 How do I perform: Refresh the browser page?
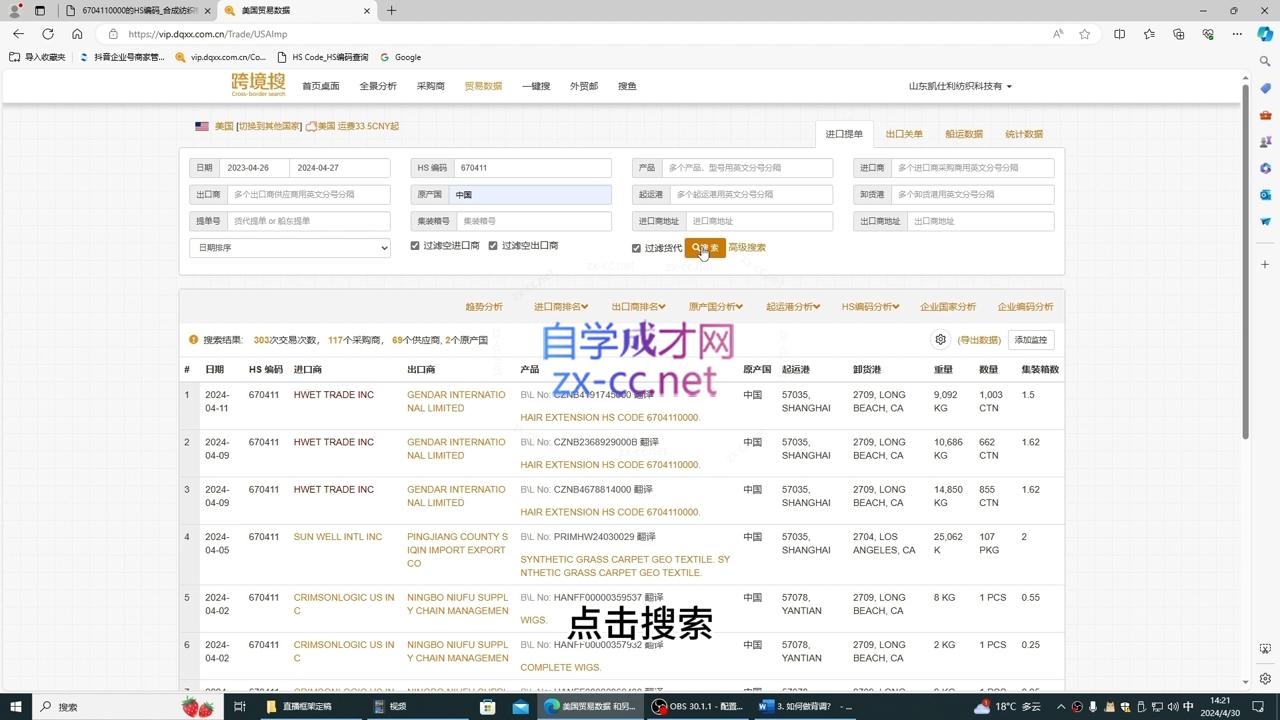coord(47,34)
